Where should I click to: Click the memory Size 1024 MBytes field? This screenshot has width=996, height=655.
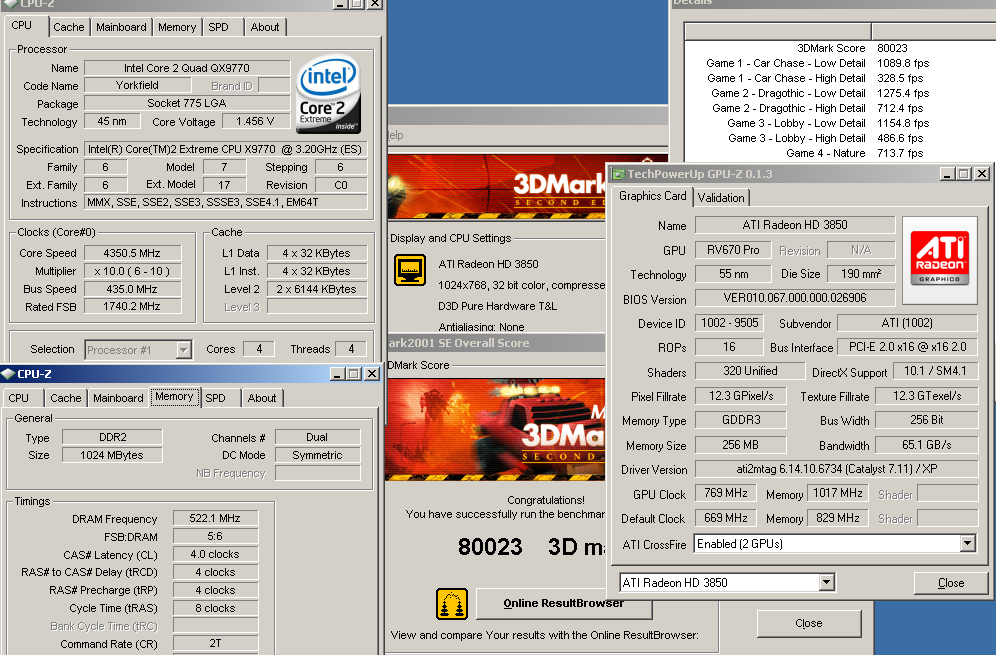pos(112,455)
